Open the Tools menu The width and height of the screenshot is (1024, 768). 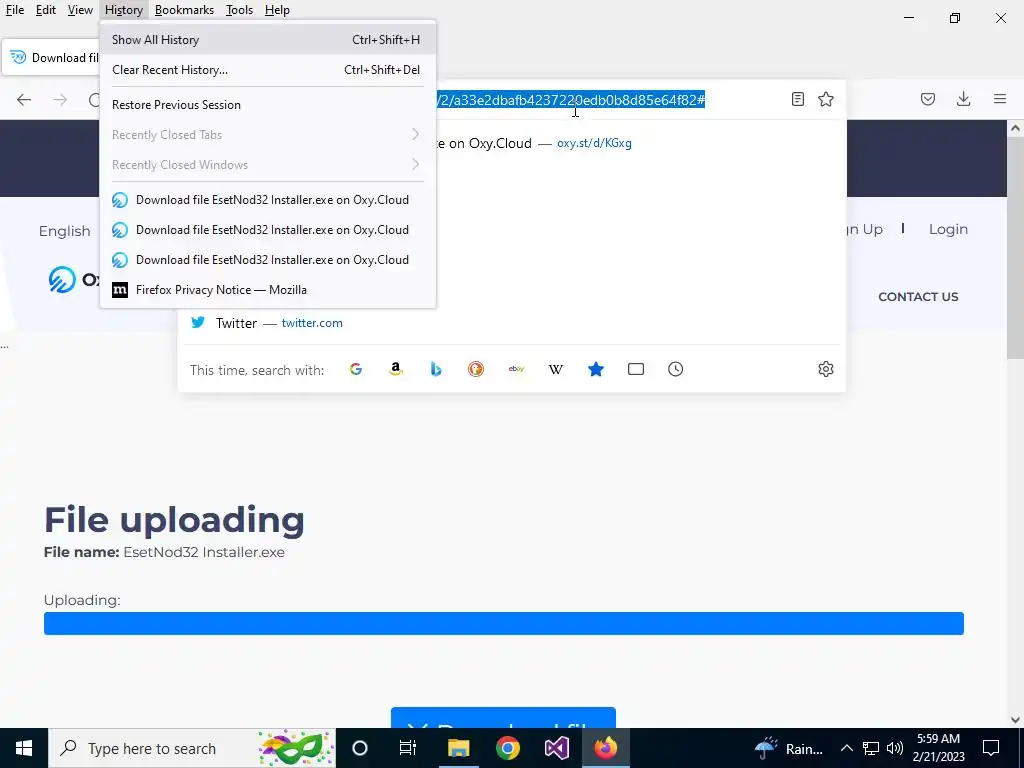click(x=239, y=10)
